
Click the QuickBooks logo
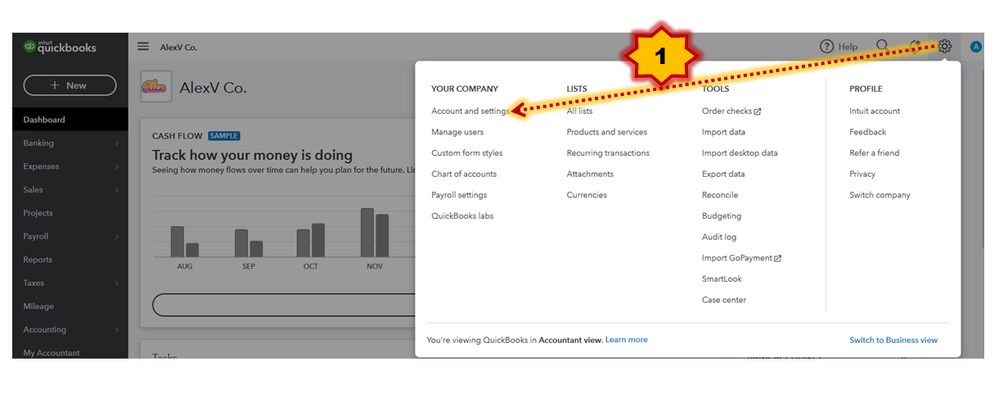click(x=60, y=47)
